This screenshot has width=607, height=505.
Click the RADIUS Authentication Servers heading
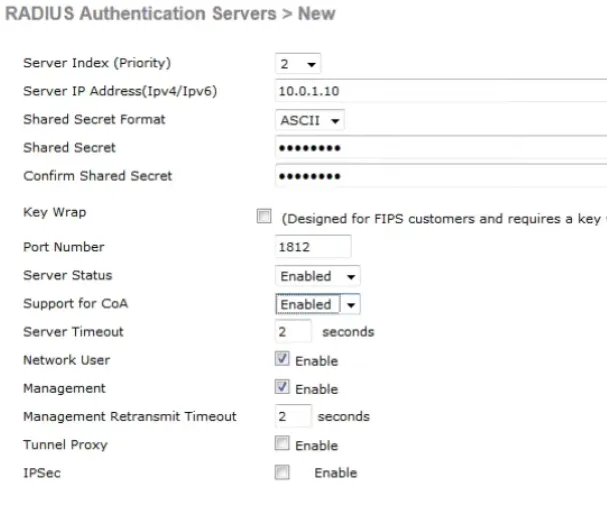170,14
